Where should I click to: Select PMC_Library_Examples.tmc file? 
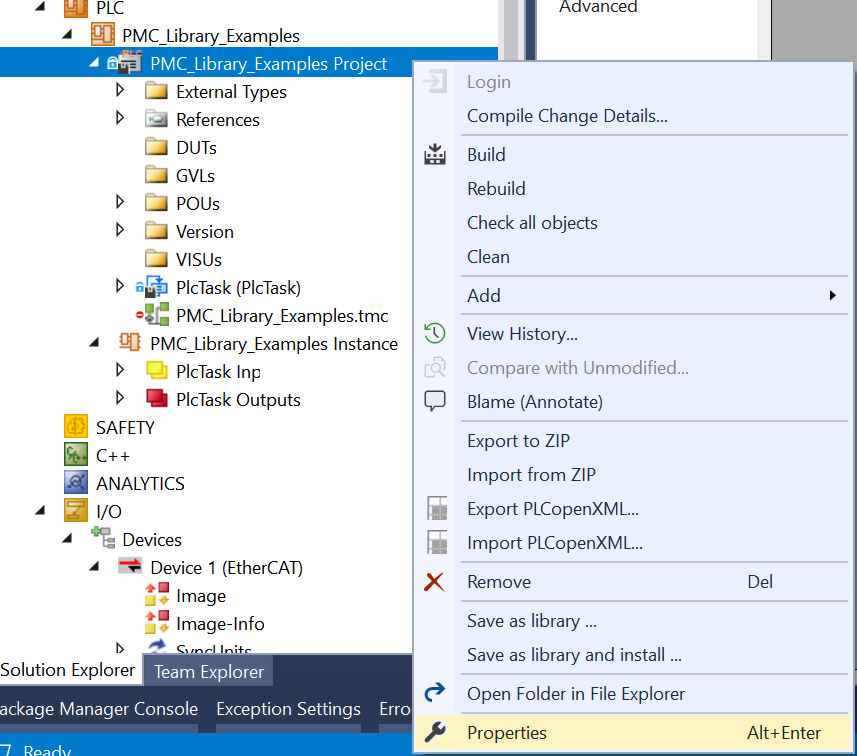pyautogui.click(x=282, y=316)
